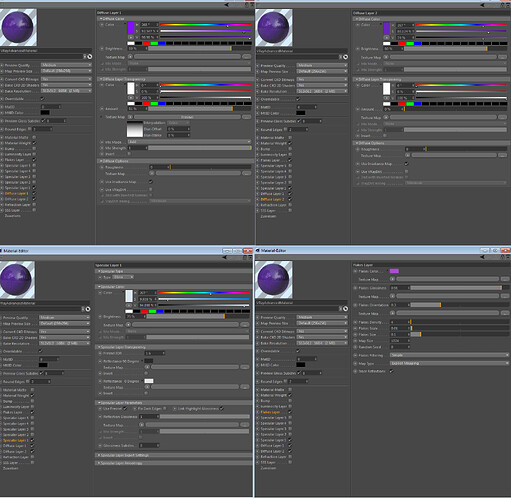
Task: Enable Bump layer checkbox in Diffuse Layer 1 window
Action: tap(34, 149)
